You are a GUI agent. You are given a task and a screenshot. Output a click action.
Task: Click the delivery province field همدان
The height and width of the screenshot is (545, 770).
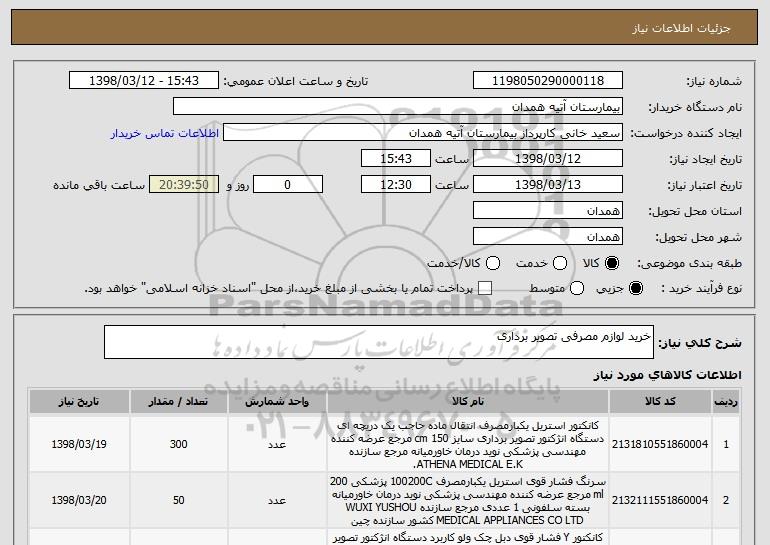tap(548, 210)
